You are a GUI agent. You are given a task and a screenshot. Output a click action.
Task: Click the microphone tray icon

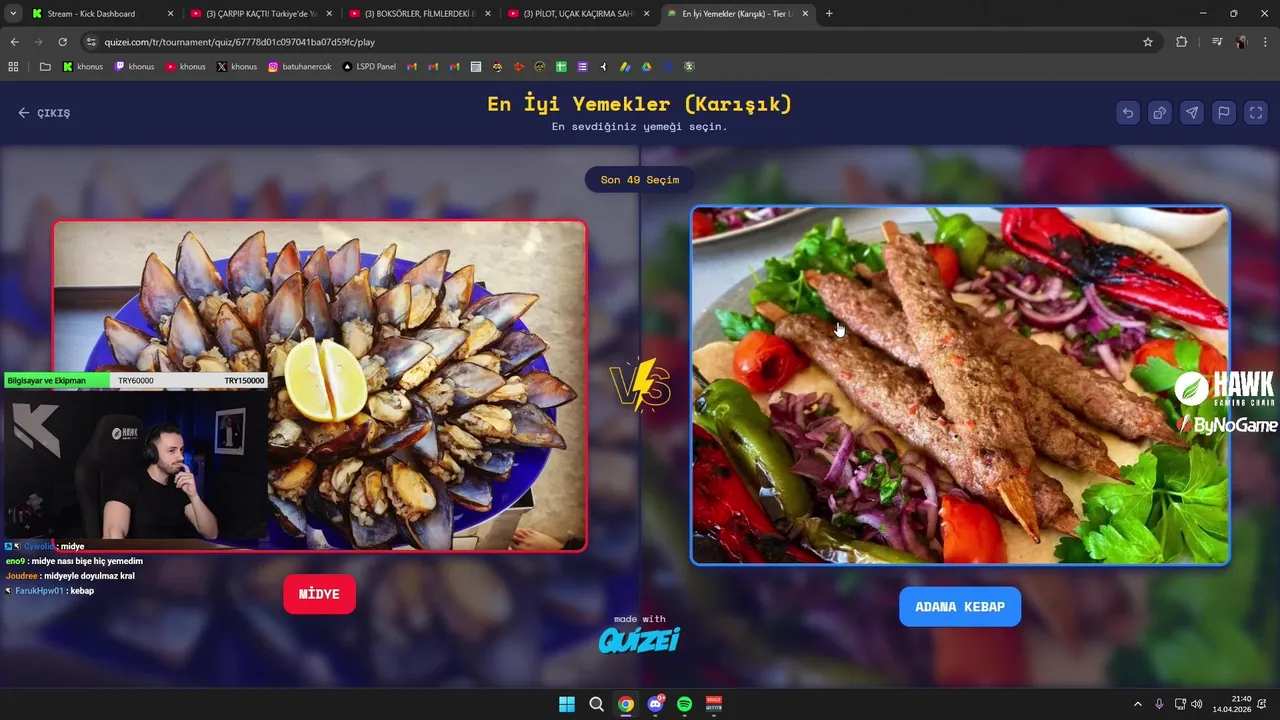1159,704
